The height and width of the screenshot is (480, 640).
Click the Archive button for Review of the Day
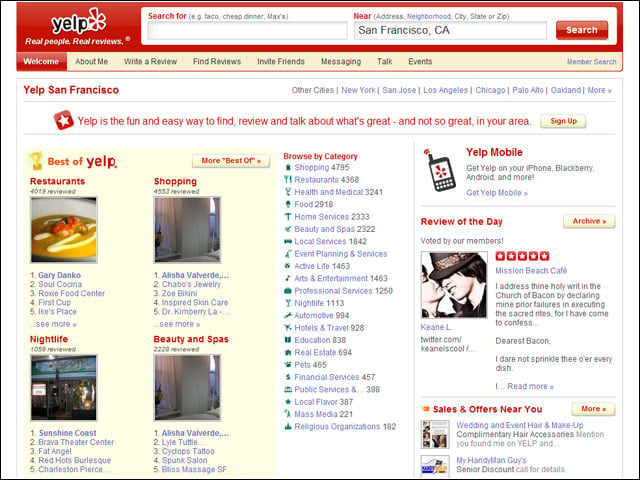click(589, 221)
